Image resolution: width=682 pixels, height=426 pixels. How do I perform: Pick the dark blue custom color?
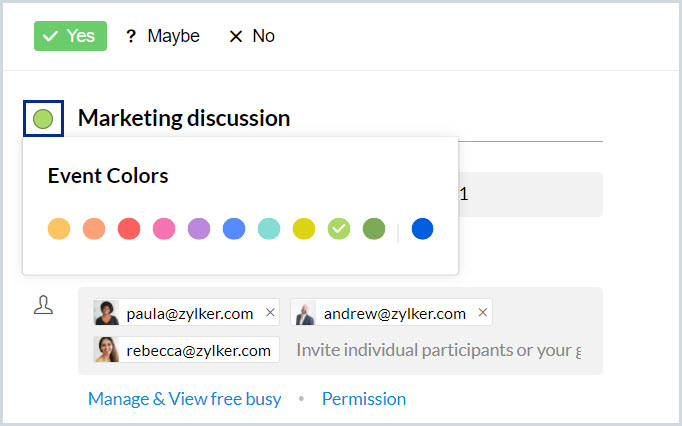[x=422, y=229]
